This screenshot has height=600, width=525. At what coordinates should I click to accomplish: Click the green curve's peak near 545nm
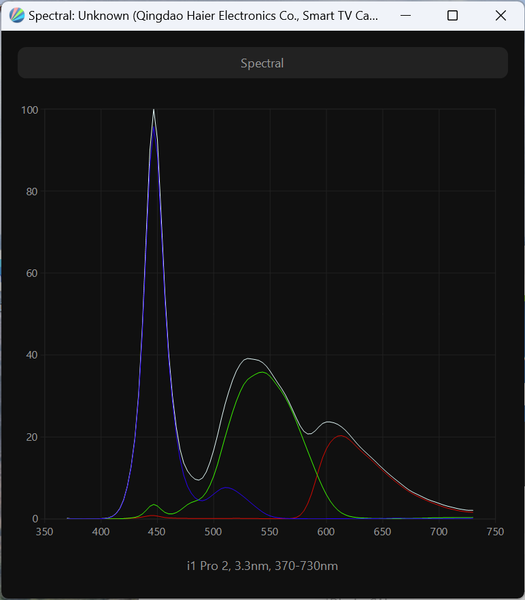point(262,372)
